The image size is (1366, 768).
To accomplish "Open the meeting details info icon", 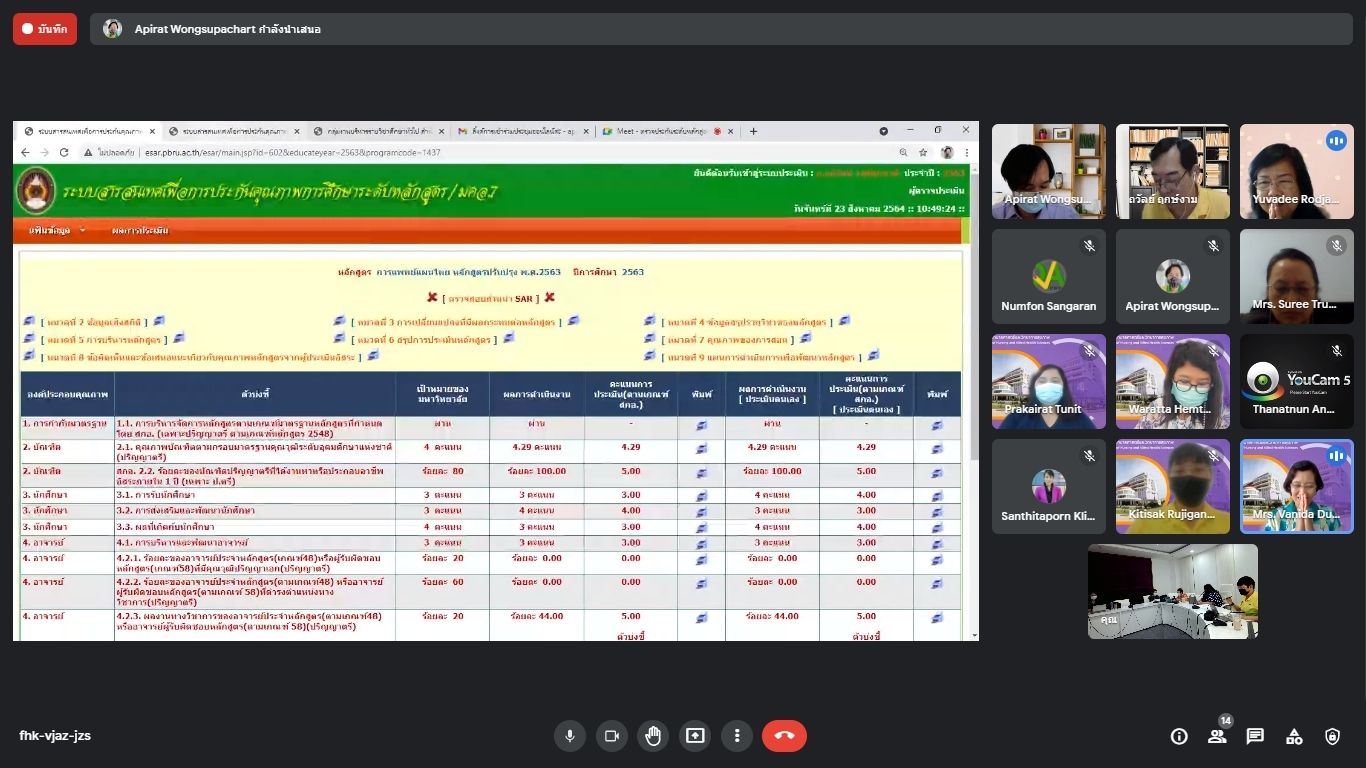I will (x=1179, y=736).
